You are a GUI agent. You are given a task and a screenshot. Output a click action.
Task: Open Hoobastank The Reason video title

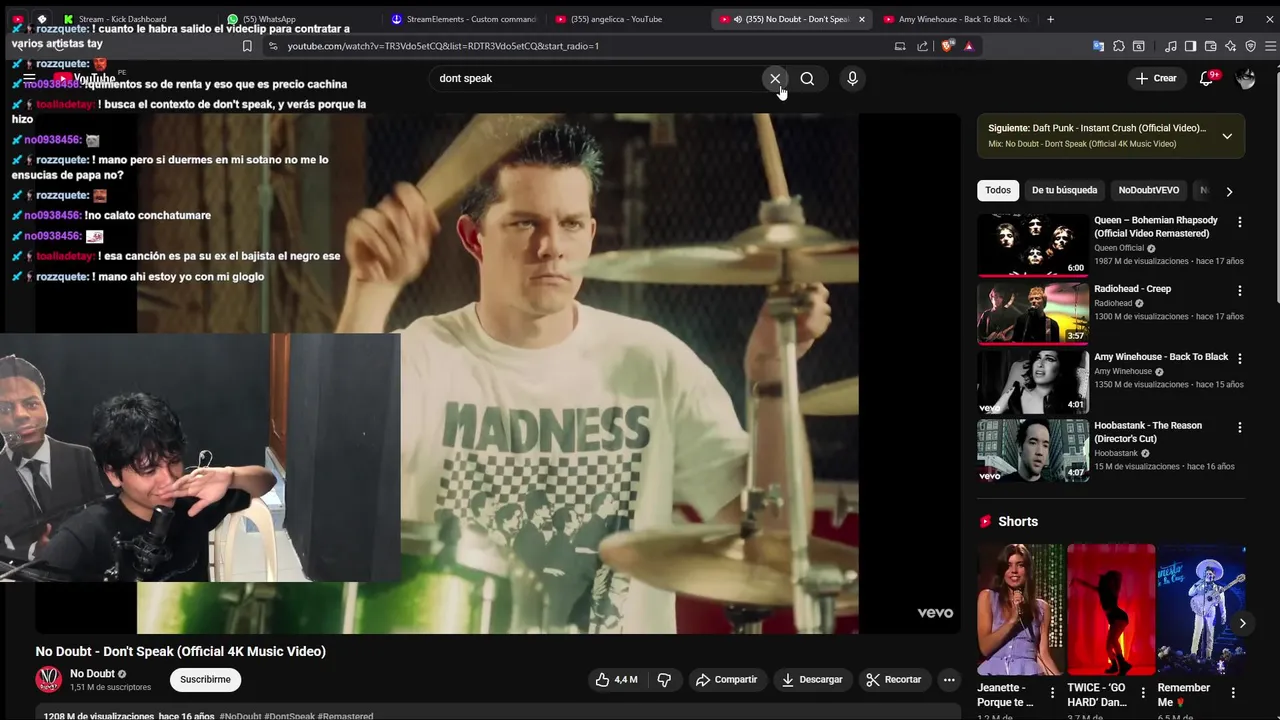(x=1148, y=432)
